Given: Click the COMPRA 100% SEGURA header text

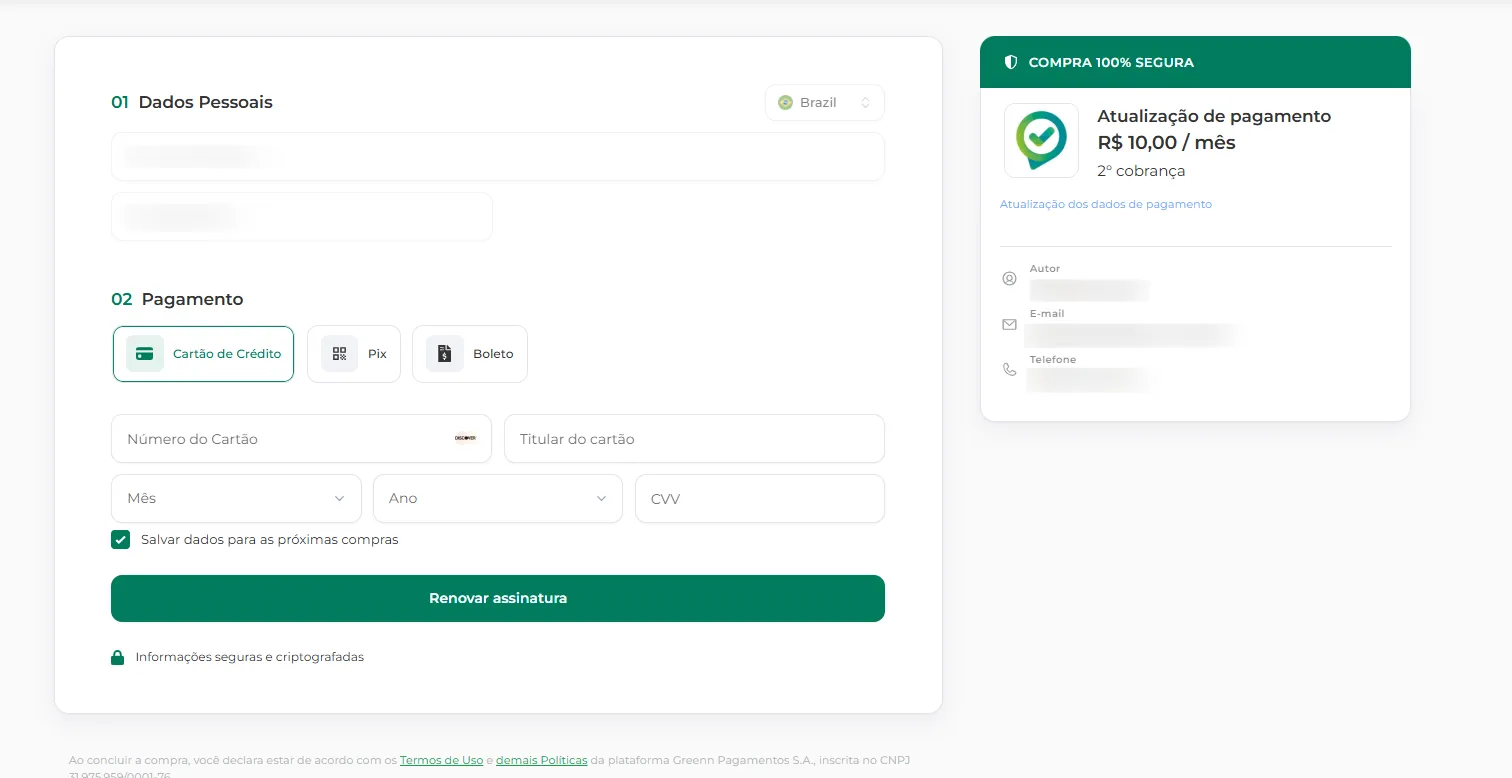Looking at the screenshot, I should 1111,62.
